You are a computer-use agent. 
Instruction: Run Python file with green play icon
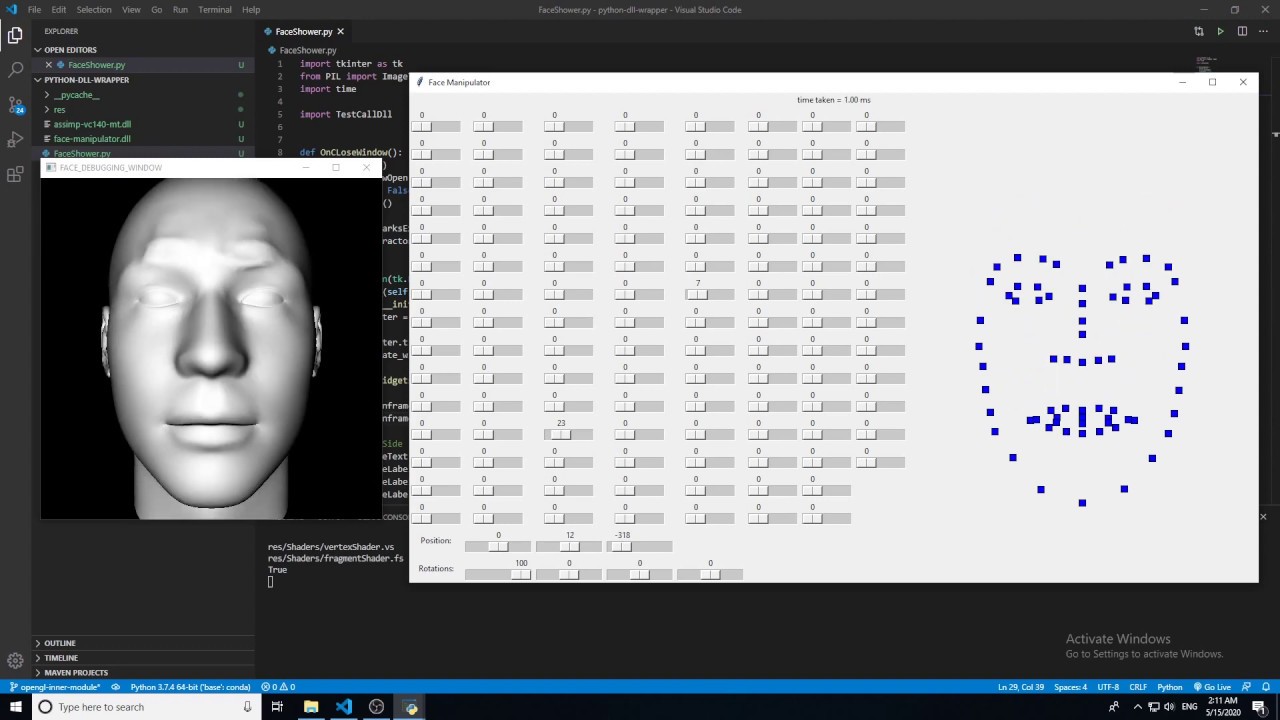(x=1220, y=31)
